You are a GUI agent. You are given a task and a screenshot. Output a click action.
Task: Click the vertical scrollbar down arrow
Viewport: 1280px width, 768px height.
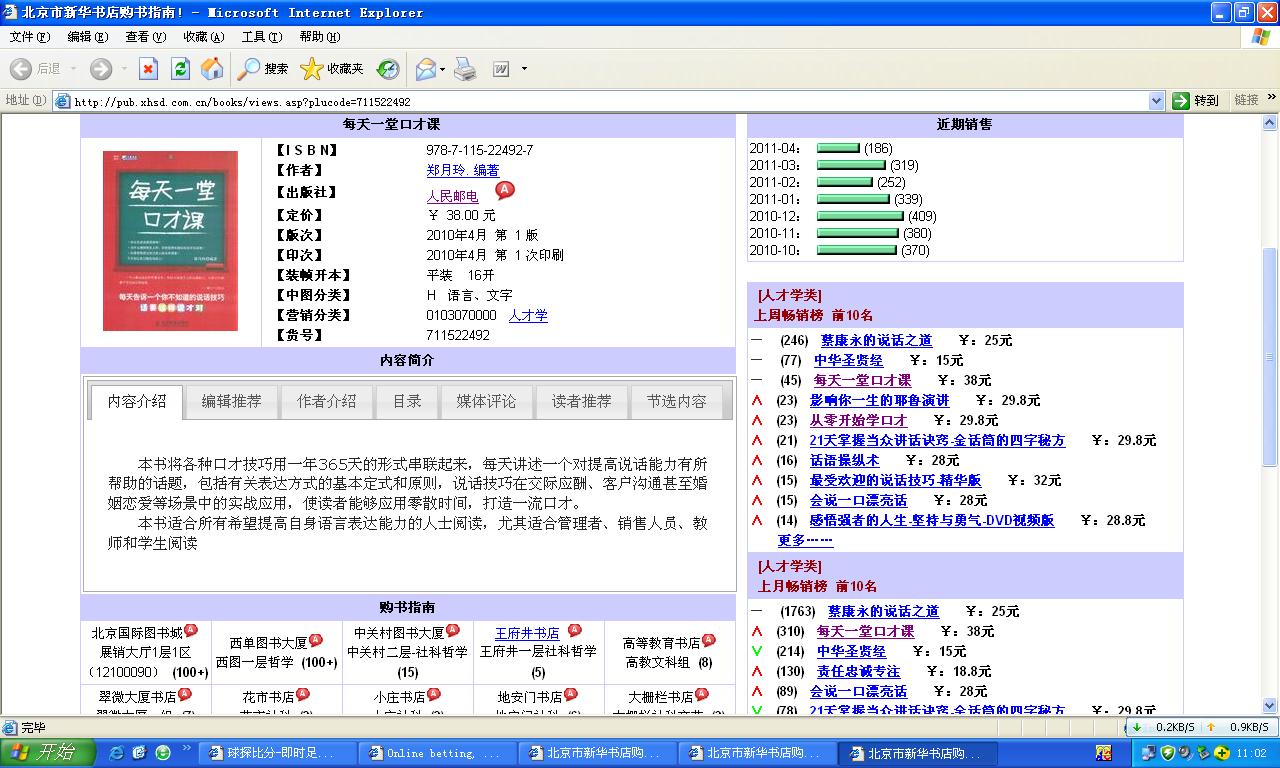click(x=1270, y=706)
